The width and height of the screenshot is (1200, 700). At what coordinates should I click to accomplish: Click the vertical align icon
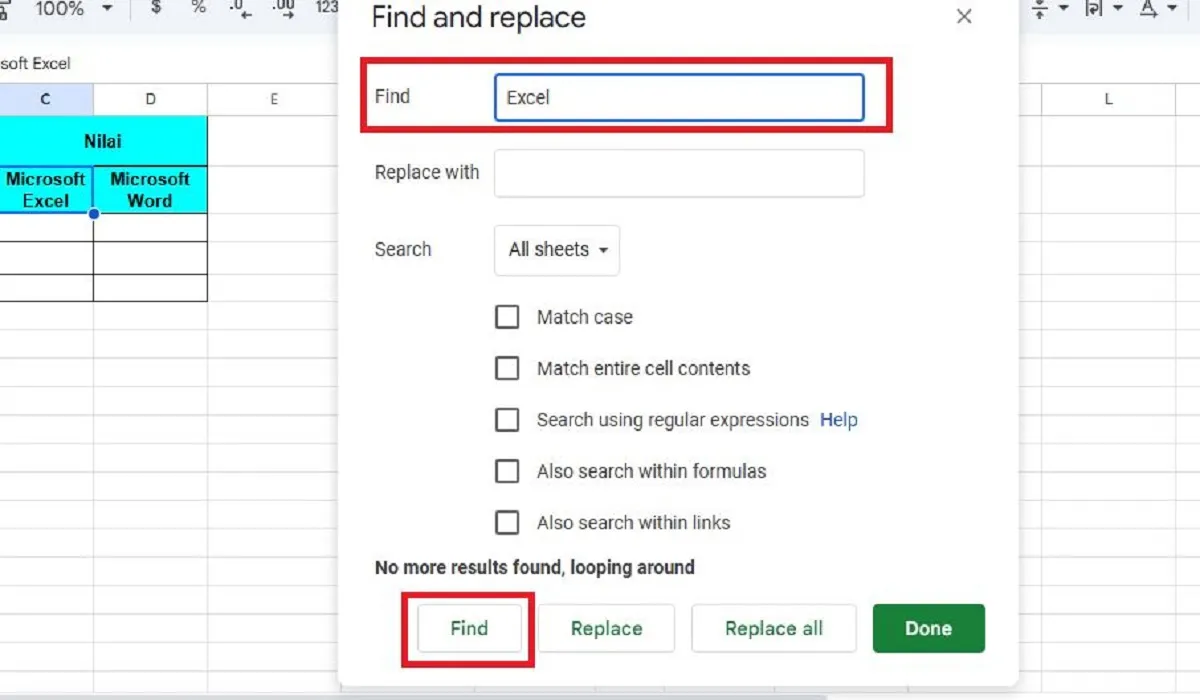click(x=1040, y=10)
